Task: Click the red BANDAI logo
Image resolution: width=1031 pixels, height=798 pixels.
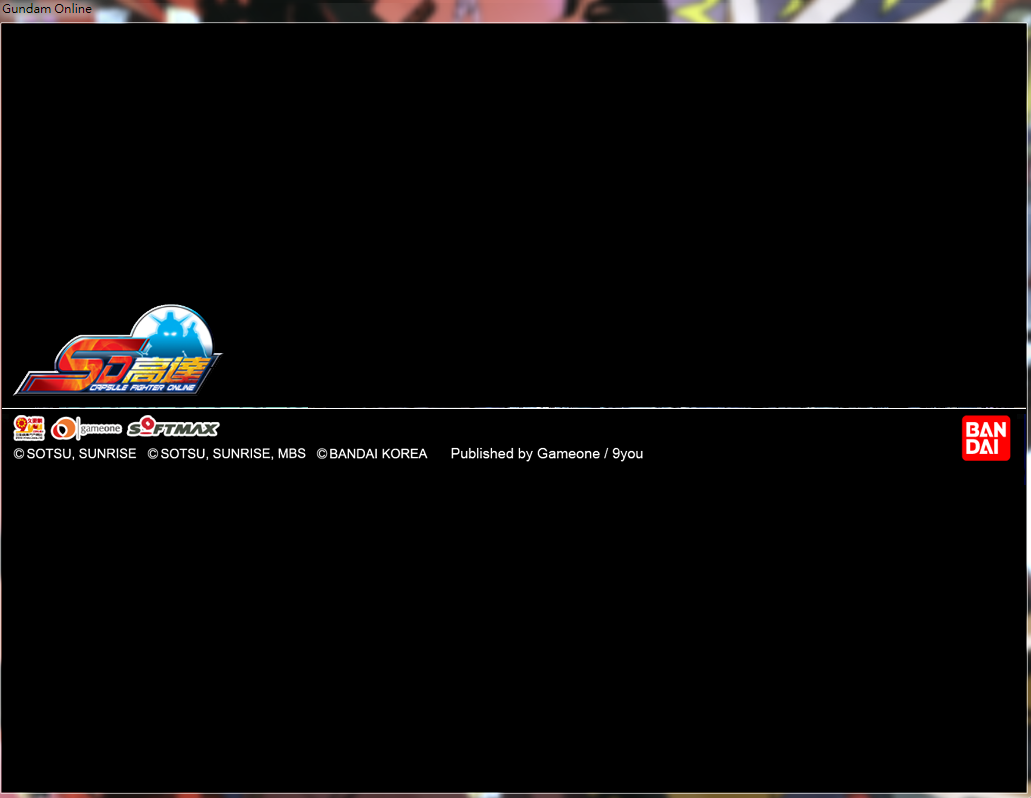Action: click(x=986, y=438)
